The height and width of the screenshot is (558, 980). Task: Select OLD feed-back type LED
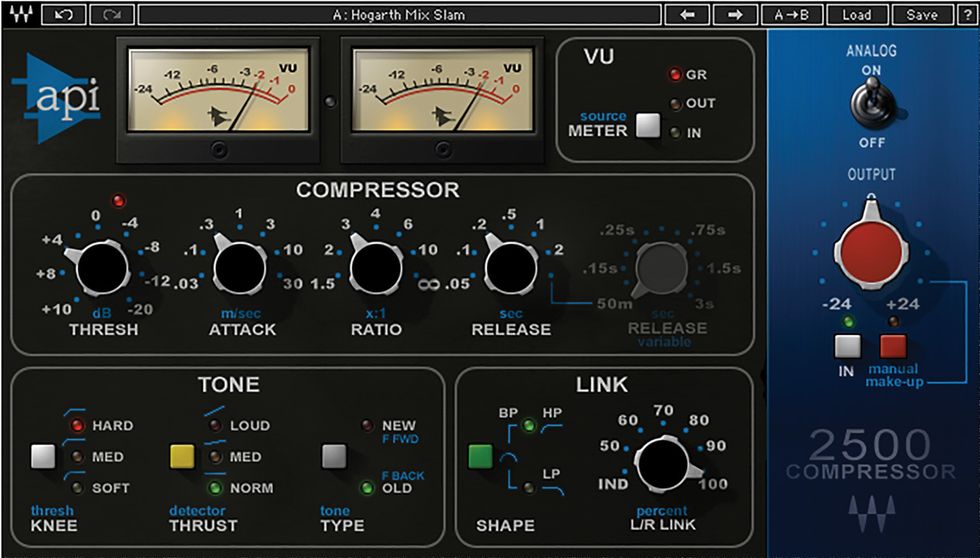(368, 488)
